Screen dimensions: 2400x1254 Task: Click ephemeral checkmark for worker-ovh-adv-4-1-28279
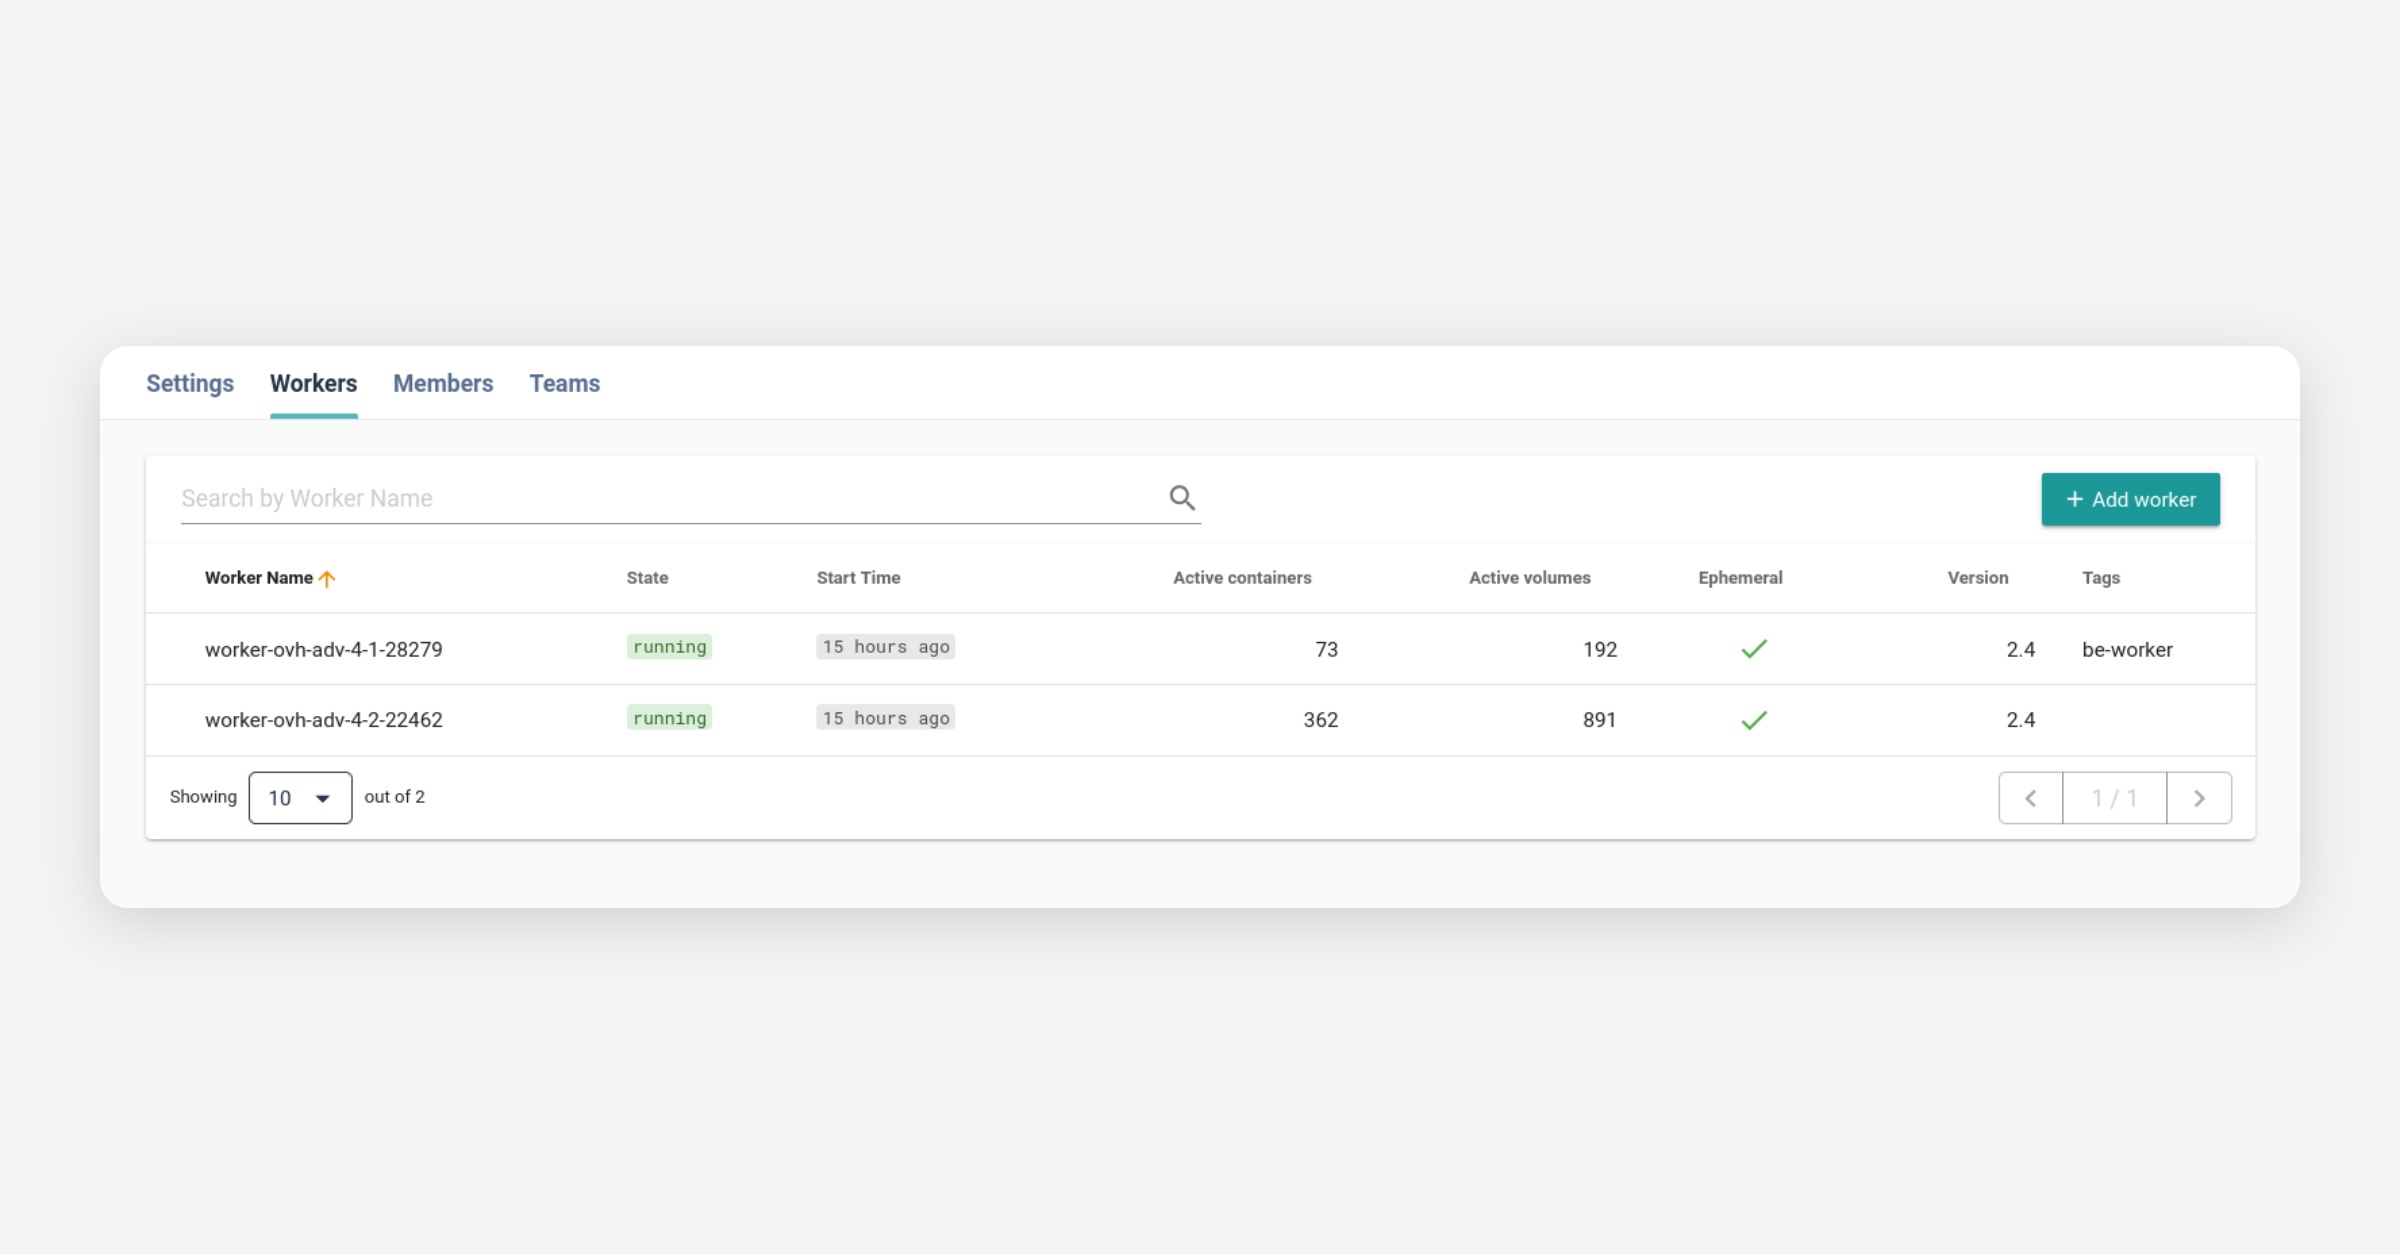click(1754, 649)
